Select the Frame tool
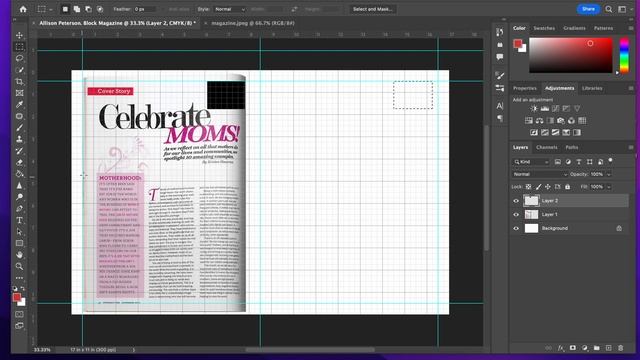This screenshot has width=640, height=360. 19,93
